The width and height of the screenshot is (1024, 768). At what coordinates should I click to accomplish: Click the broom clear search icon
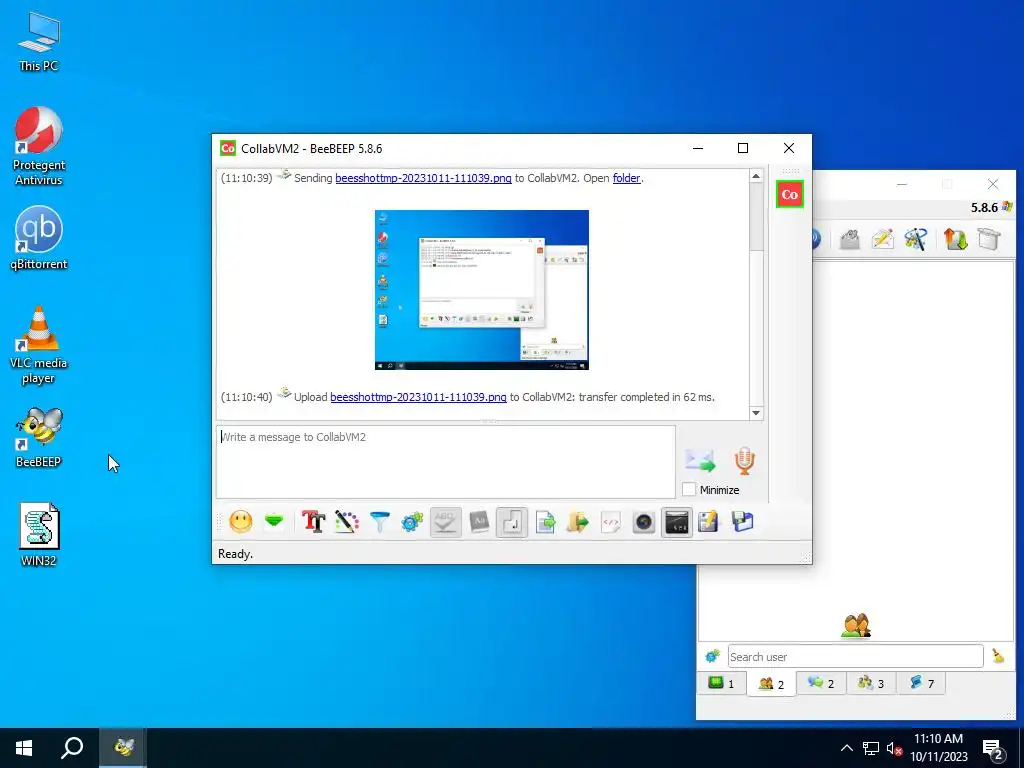pos(998,656)
